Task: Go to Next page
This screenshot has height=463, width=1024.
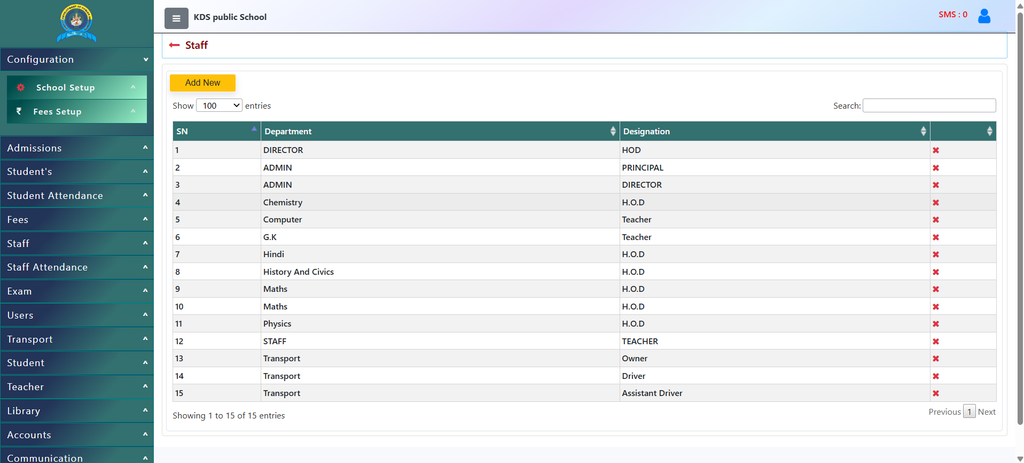Action: point(986,412)
